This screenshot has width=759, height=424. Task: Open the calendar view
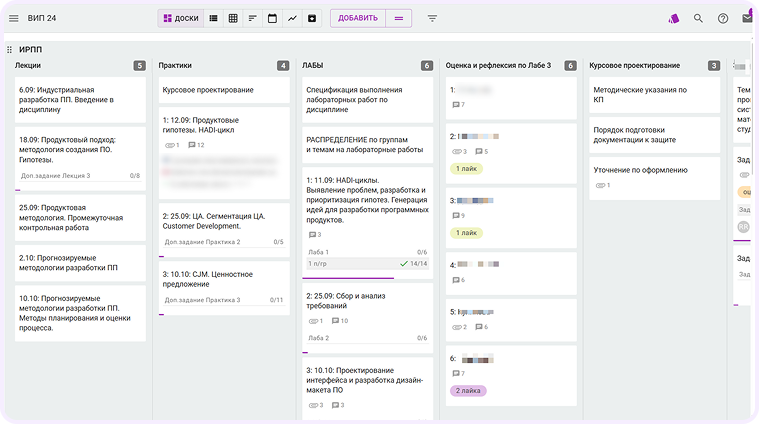(x=272, y=18)
